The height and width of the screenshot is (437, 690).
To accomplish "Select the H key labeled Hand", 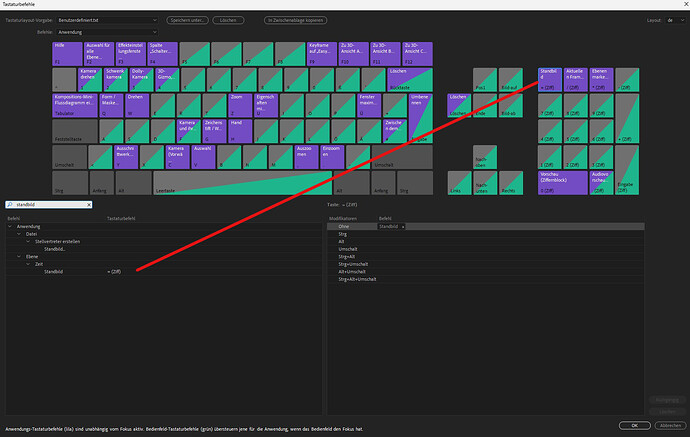I will point(240,131).
